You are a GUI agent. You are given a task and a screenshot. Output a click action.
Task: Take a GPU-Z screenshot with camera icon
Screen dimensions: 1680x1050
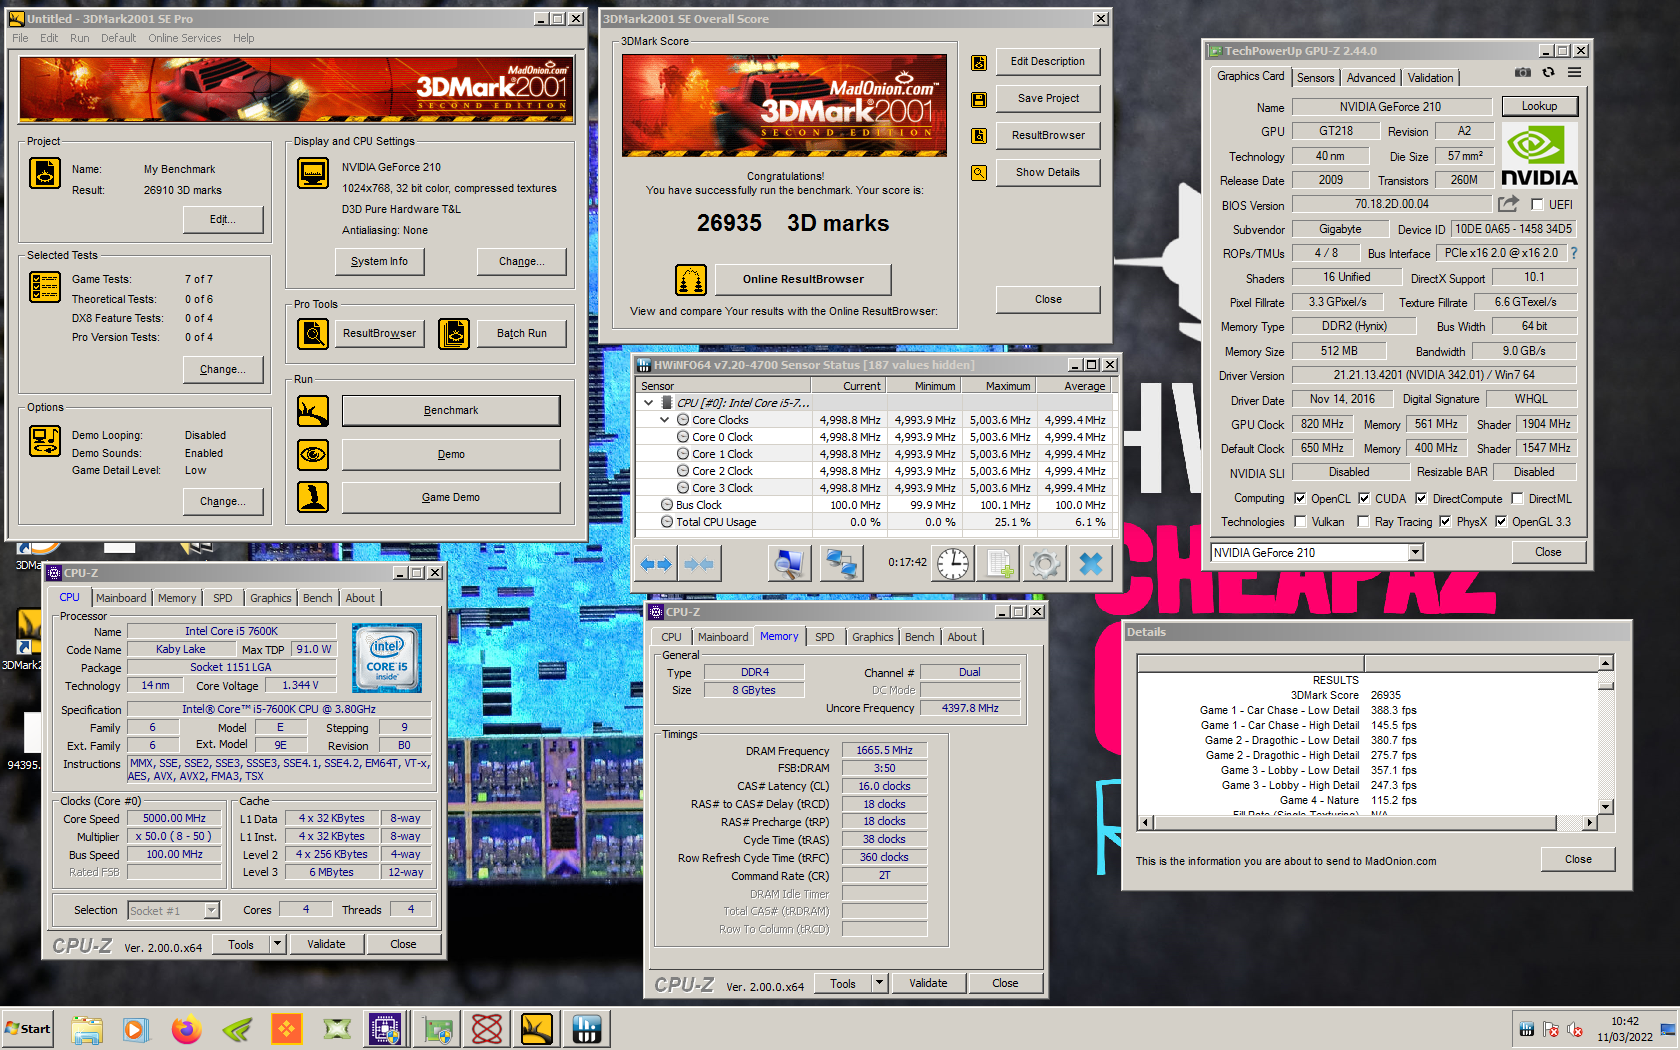[1522, 73]
